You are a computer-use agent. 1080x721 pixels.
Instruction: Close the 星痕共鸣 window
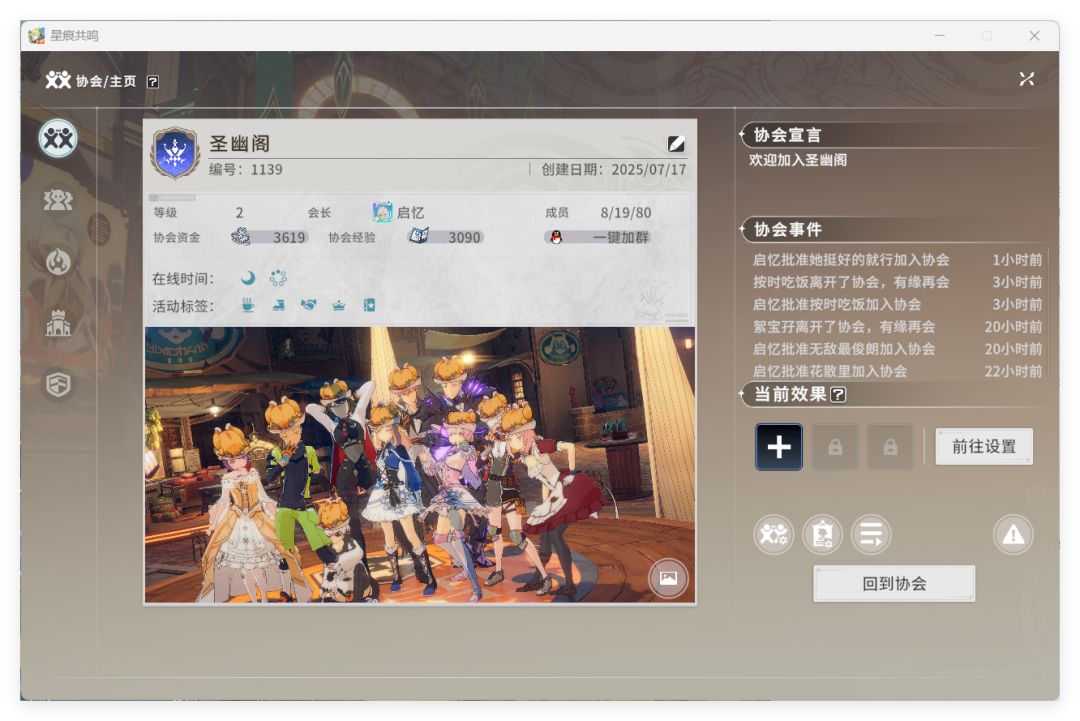tap(1034, 35)
